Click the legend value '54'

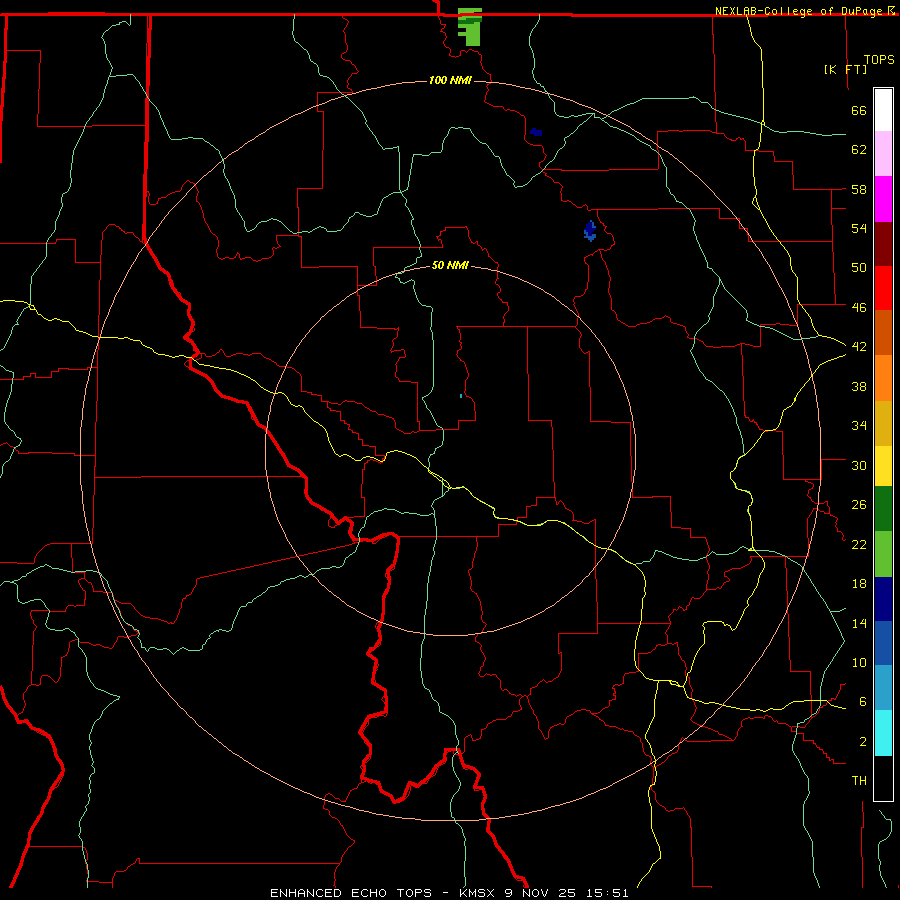859,228
